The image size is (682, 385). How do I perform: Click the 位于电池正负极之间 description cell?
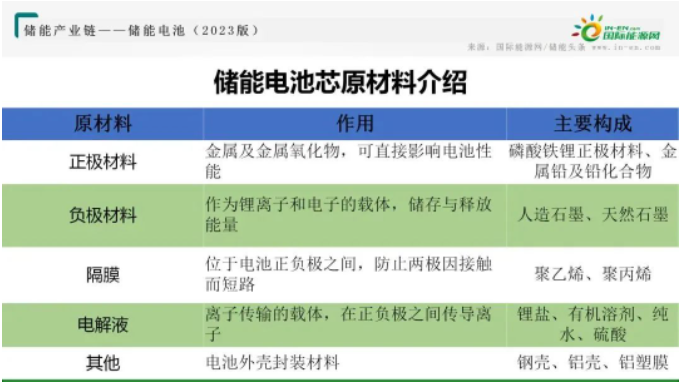349,275
